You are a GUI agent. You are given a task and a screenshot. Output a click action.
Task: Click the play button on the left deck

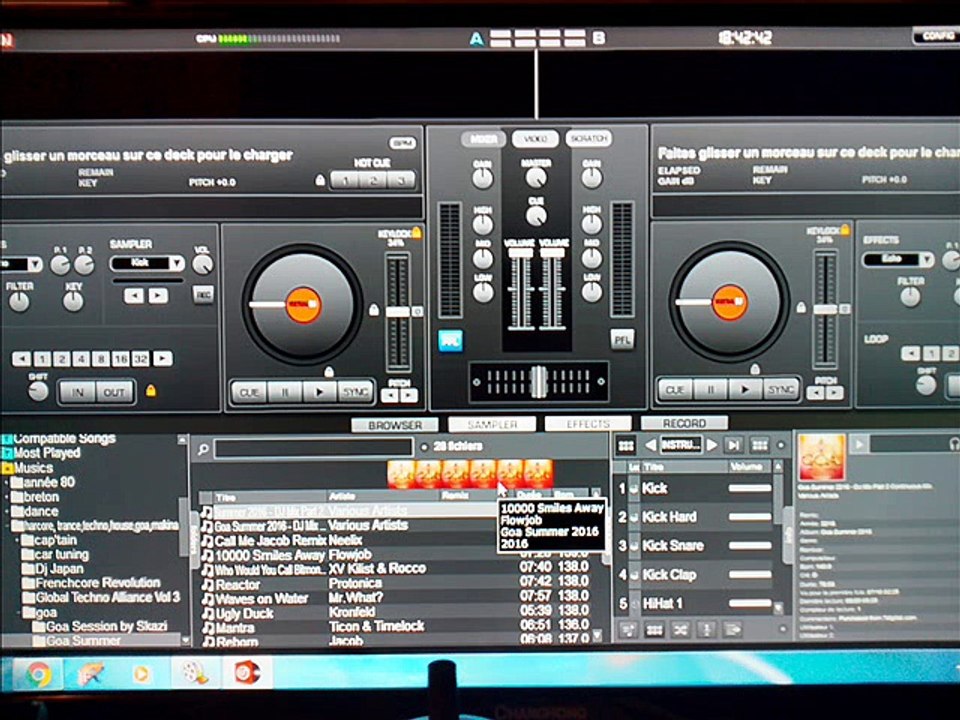tap(319, 392)
